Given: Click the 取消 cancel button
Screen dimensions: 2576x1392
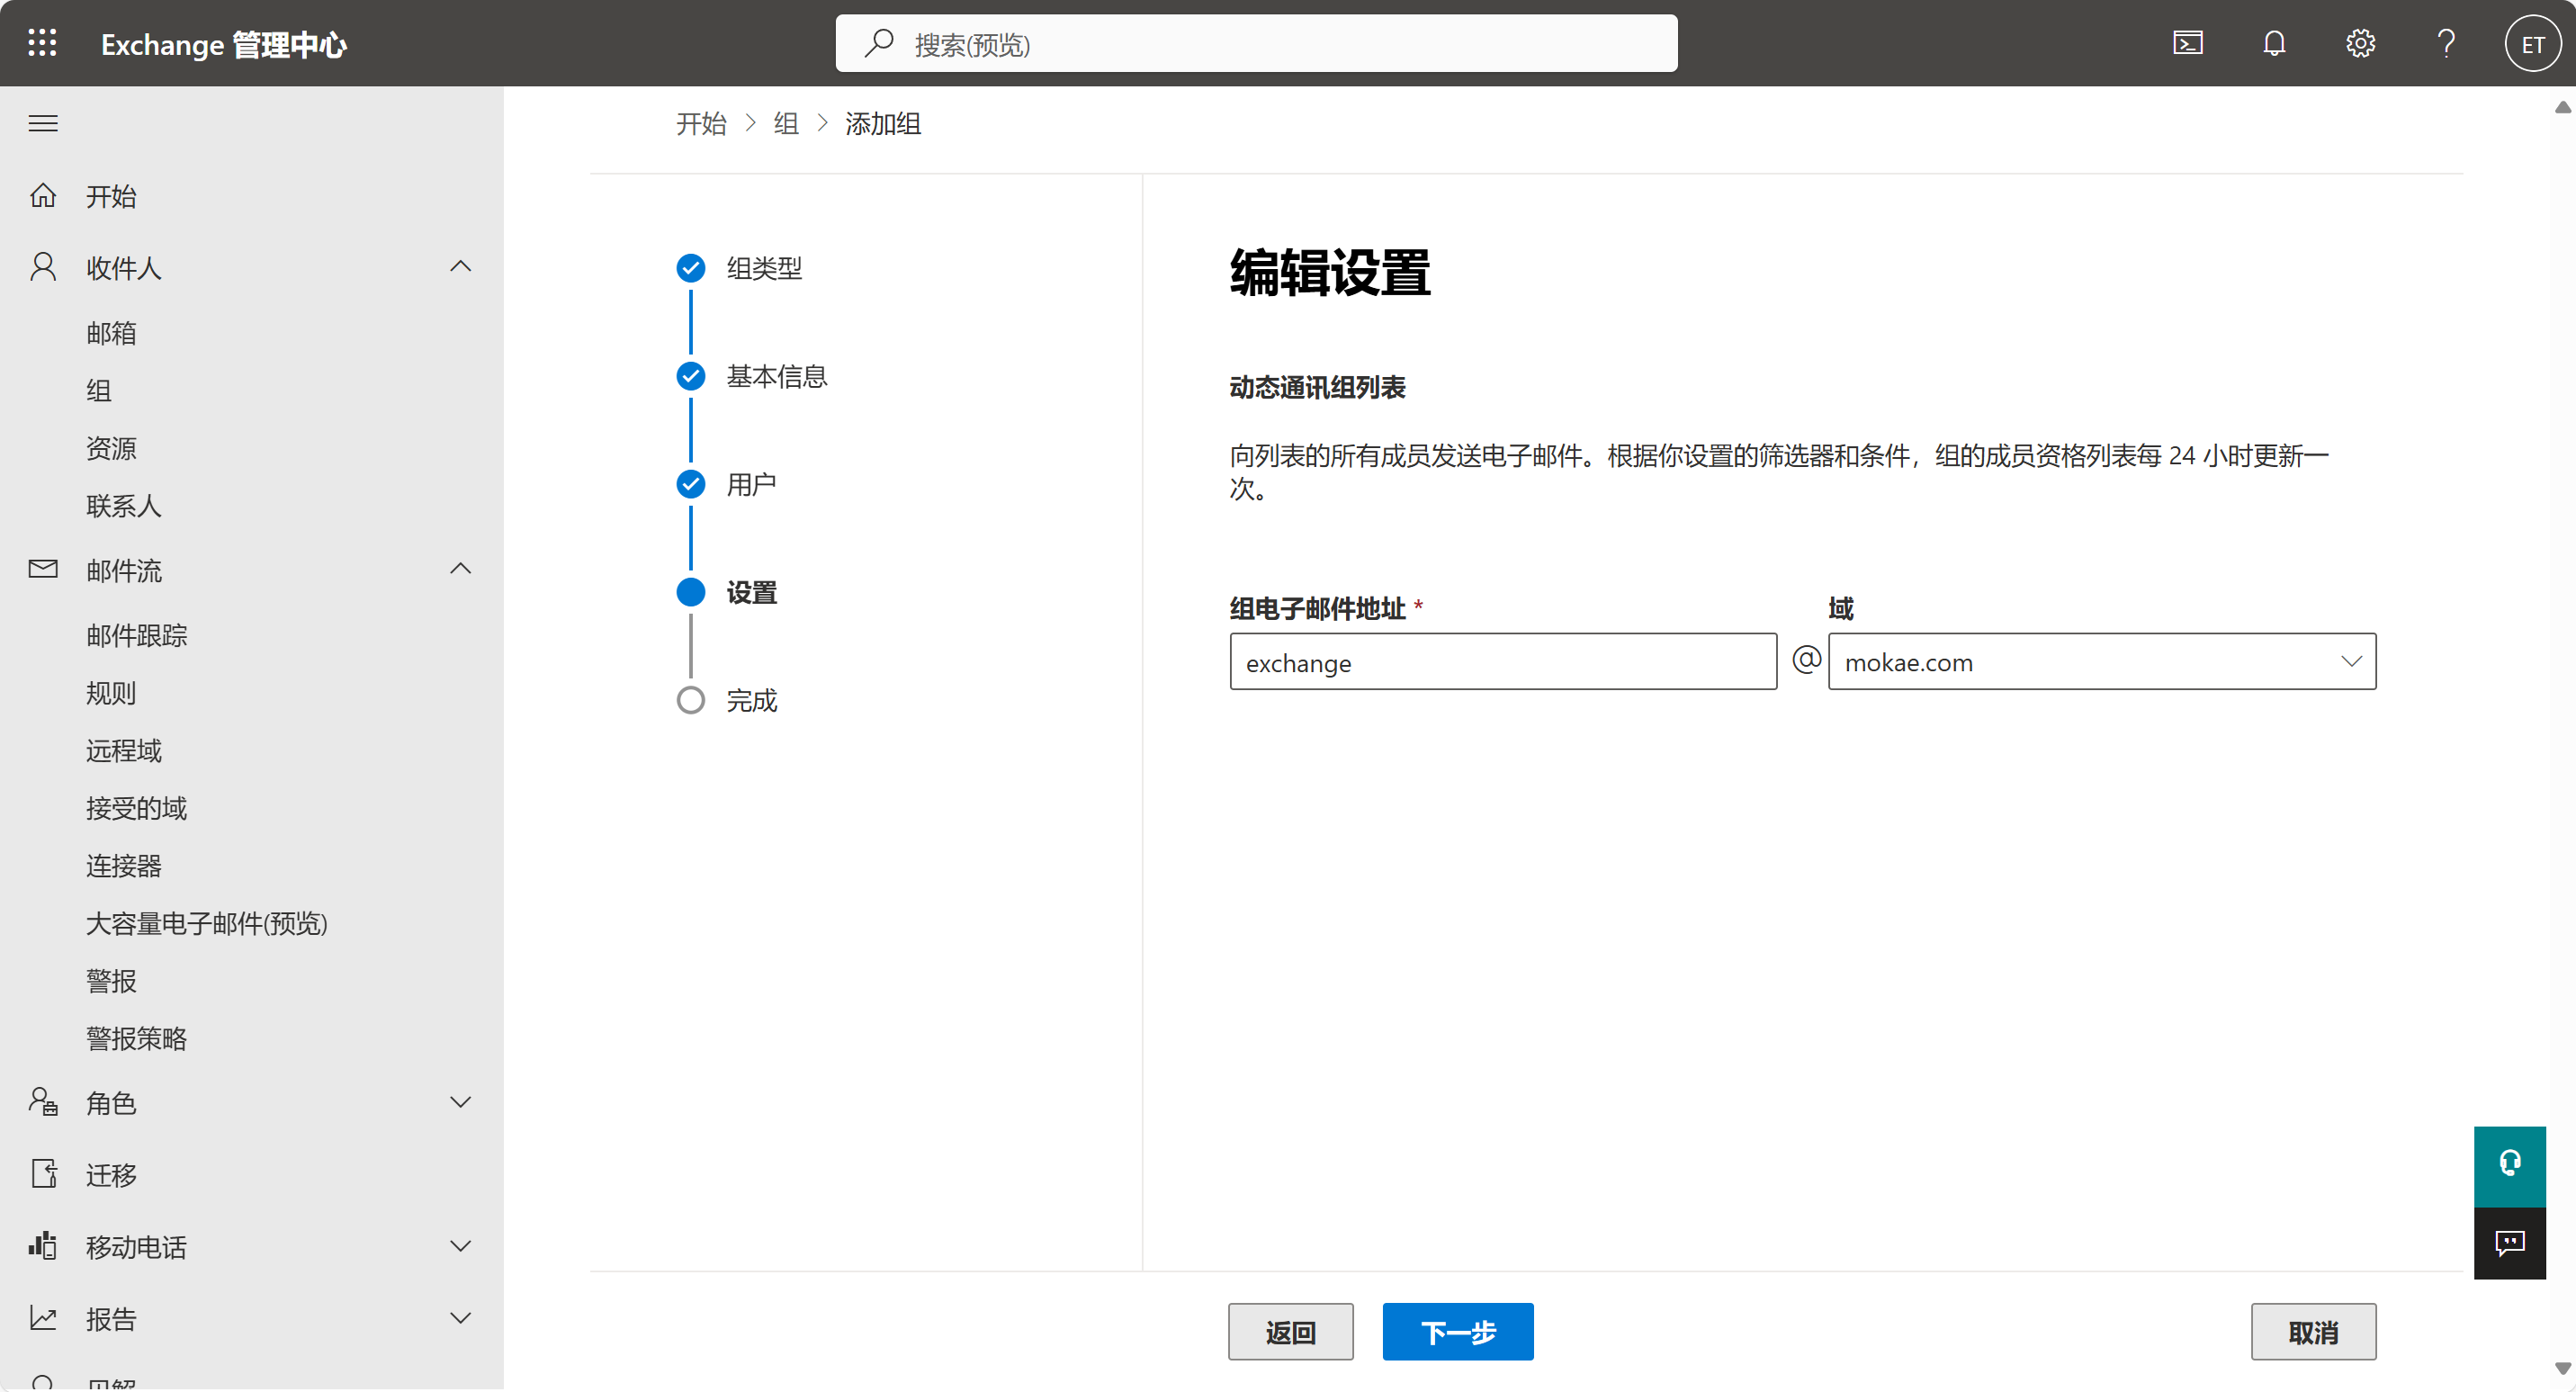Looking at the screenshot, I should 2313,1332.
